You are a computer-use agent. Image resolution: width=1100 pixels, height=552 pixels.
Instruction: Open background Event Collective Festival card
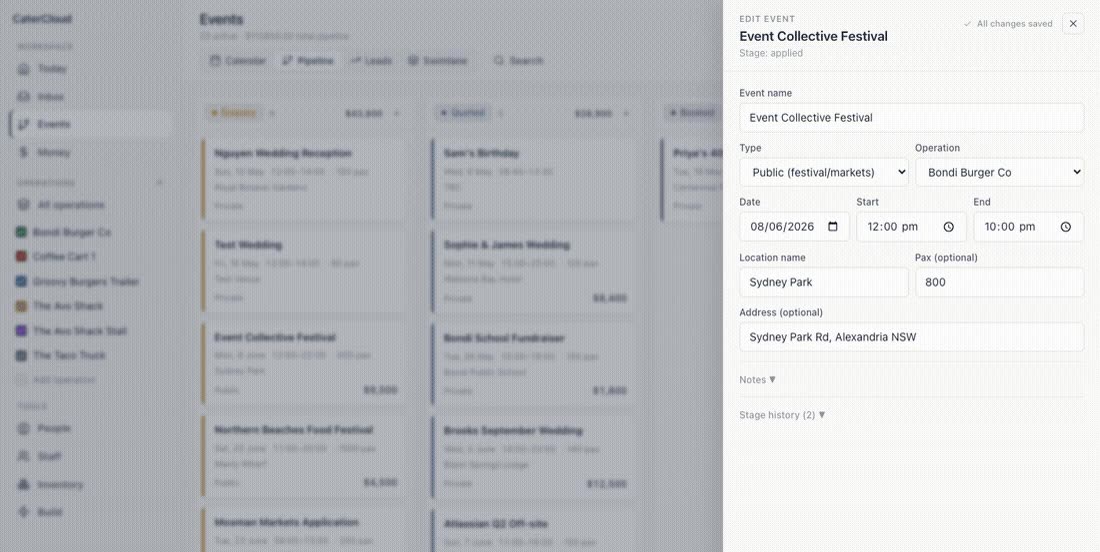(303, 363)
